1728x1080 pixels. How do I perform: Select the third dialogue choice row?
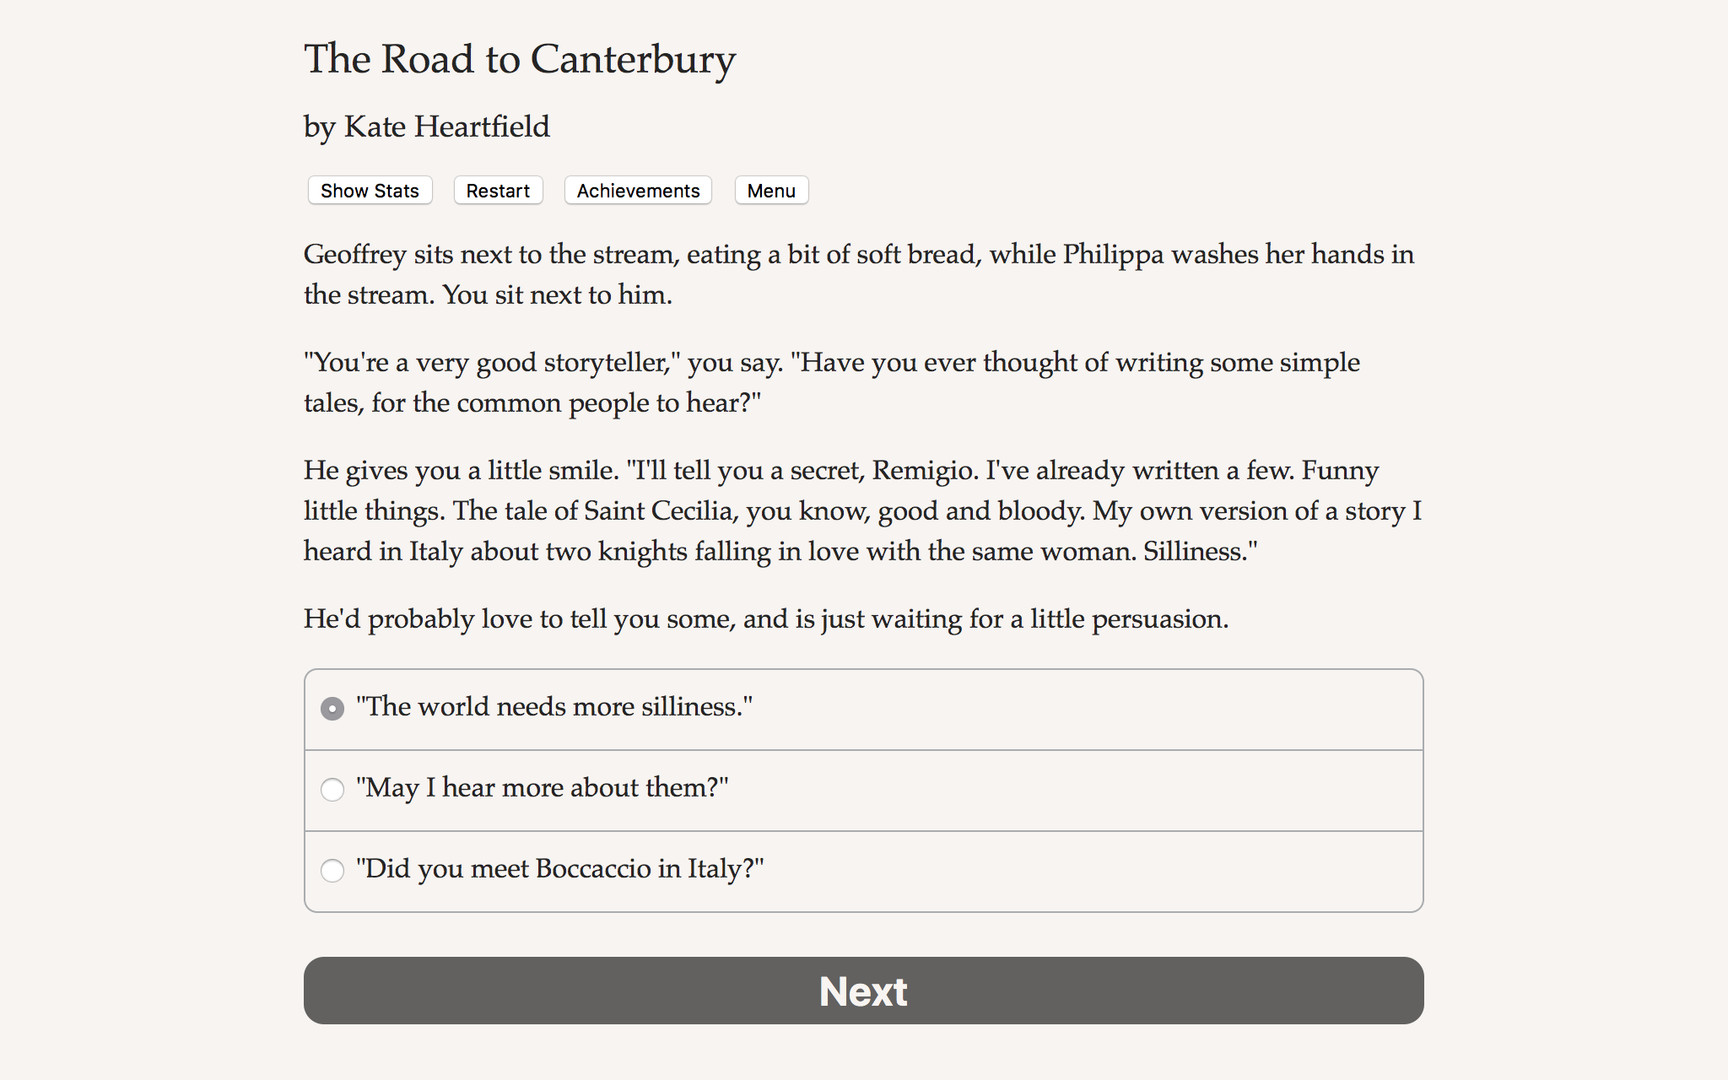[862, 871]
